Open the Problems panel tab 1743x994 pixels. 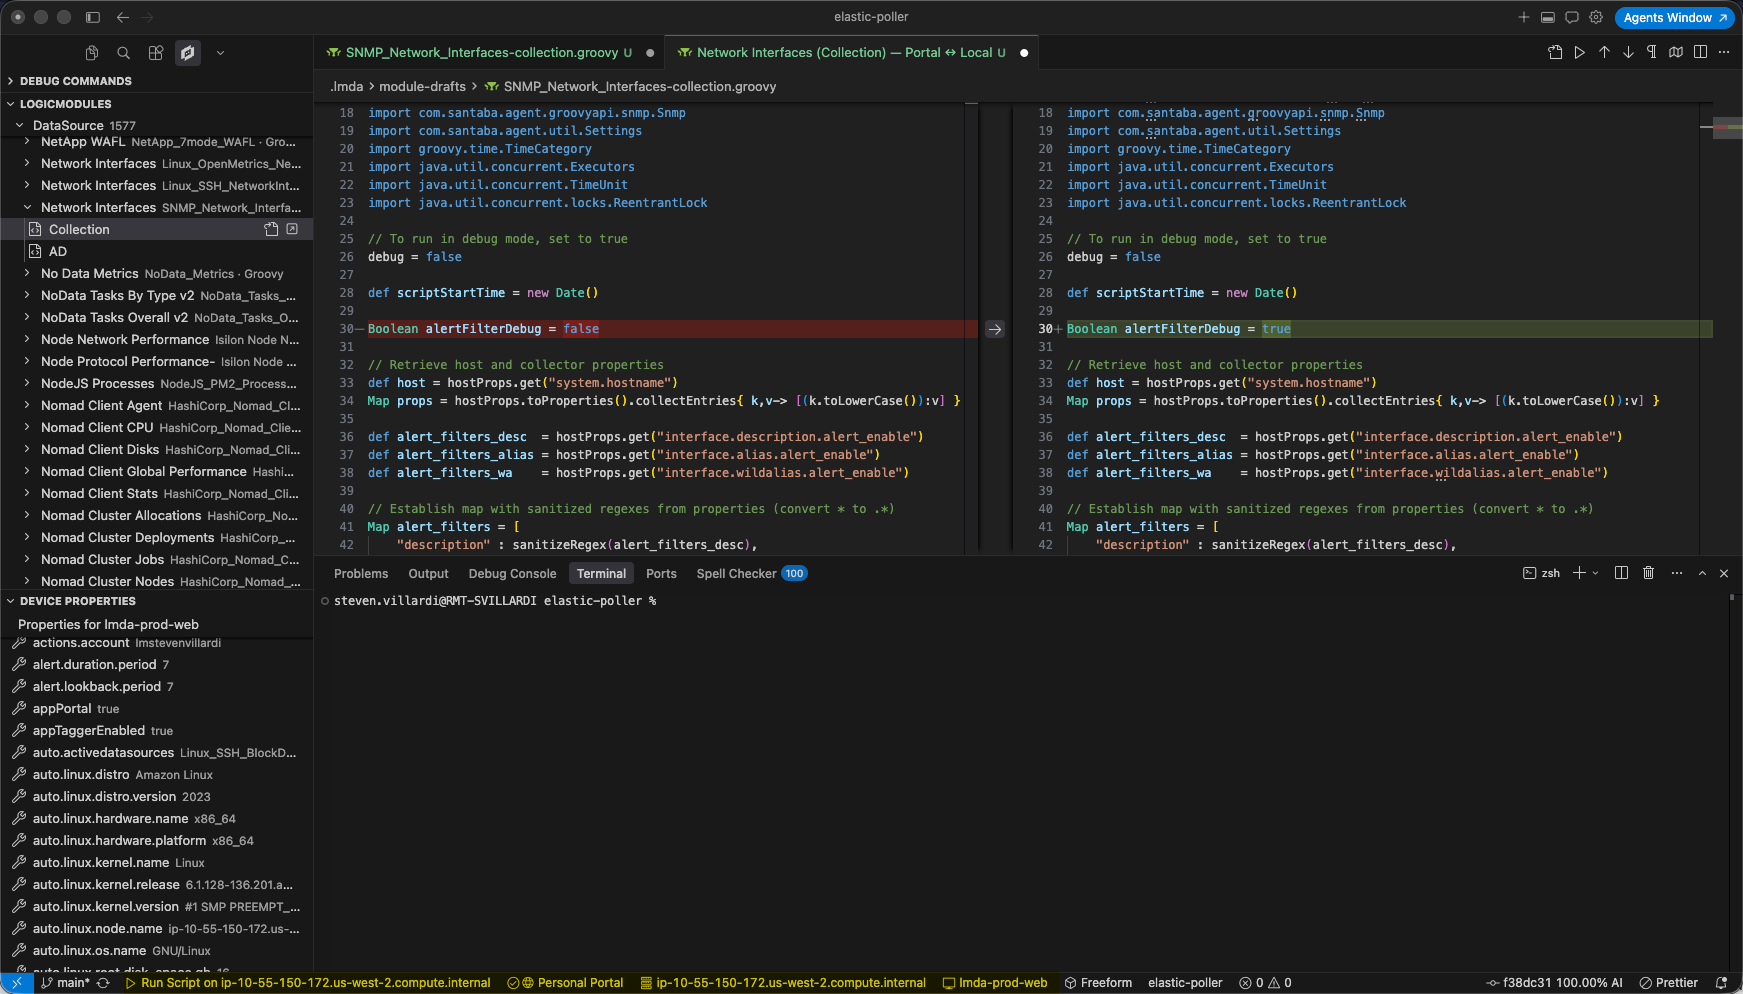tap(361, 574)
